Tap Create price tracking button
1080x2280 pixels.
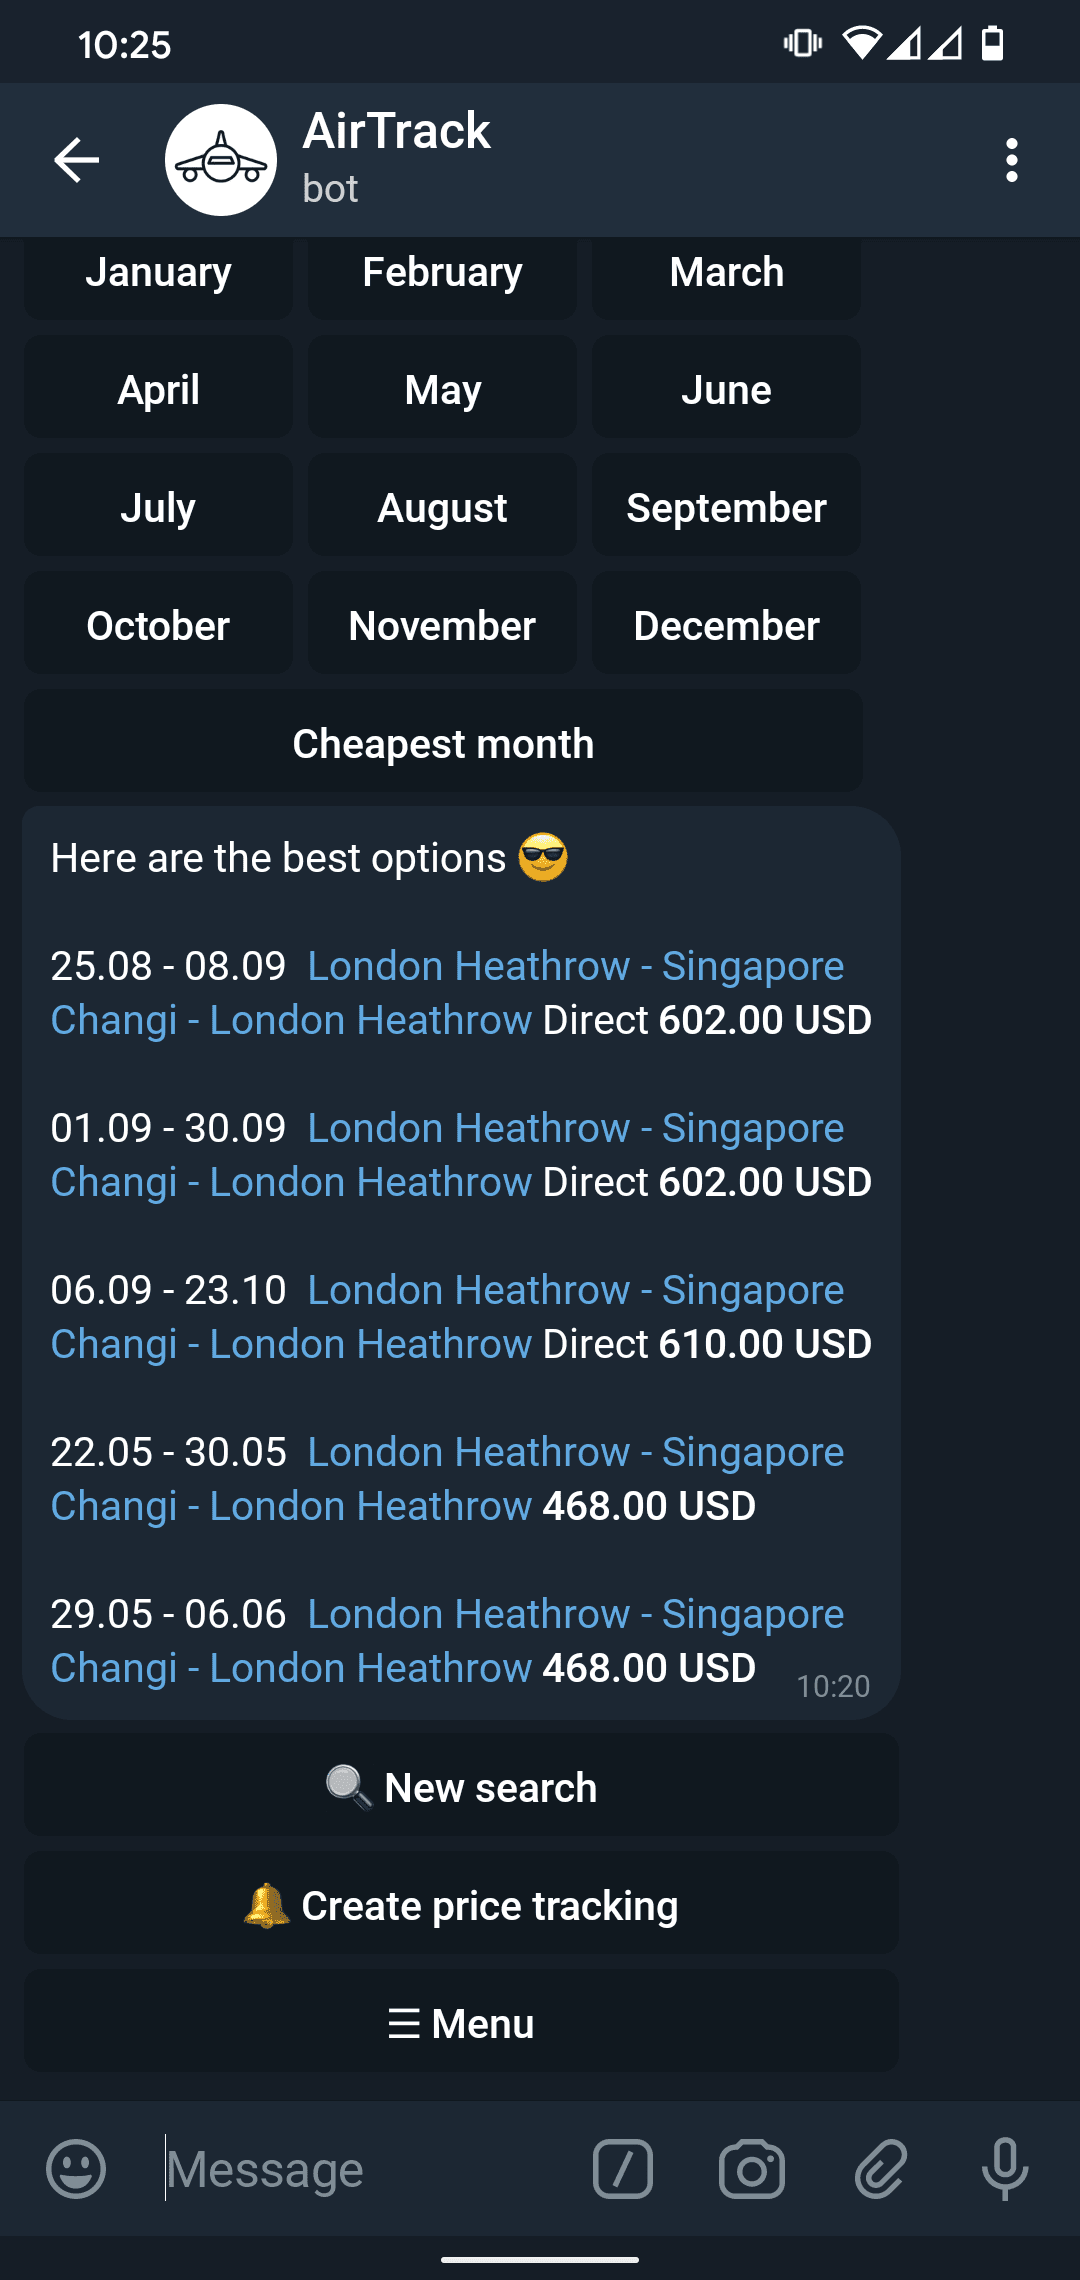461,1904
